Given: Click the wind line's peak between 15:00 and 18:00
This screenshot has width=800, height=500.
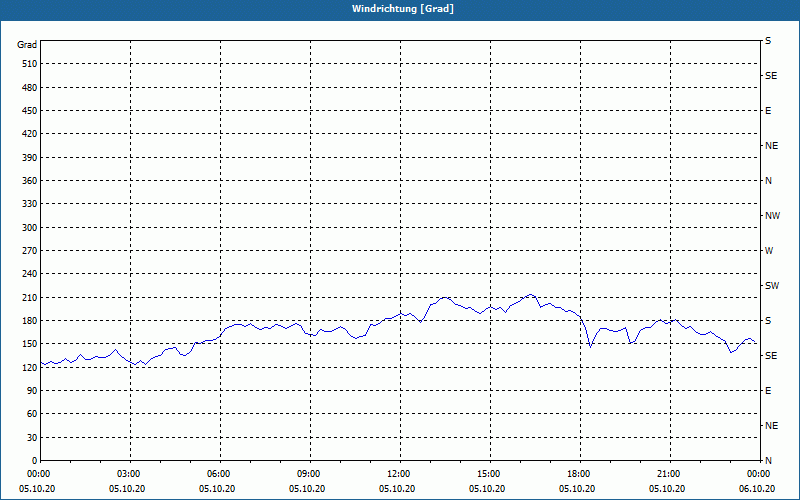Looking at the screenshot, I should coord(531,294).
